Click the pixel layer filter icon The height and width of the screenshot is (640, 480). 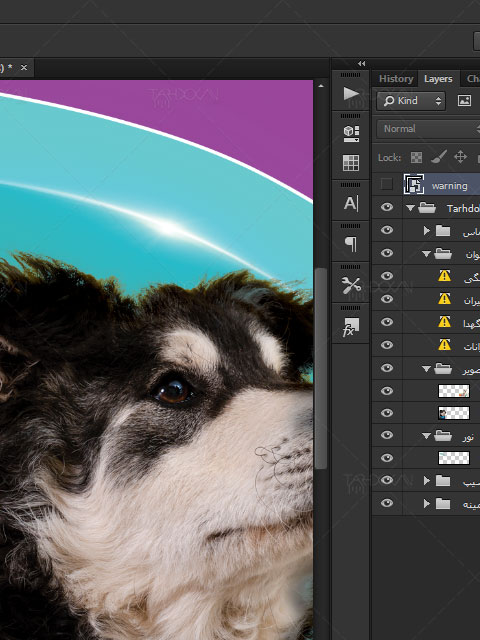point(464,101)
